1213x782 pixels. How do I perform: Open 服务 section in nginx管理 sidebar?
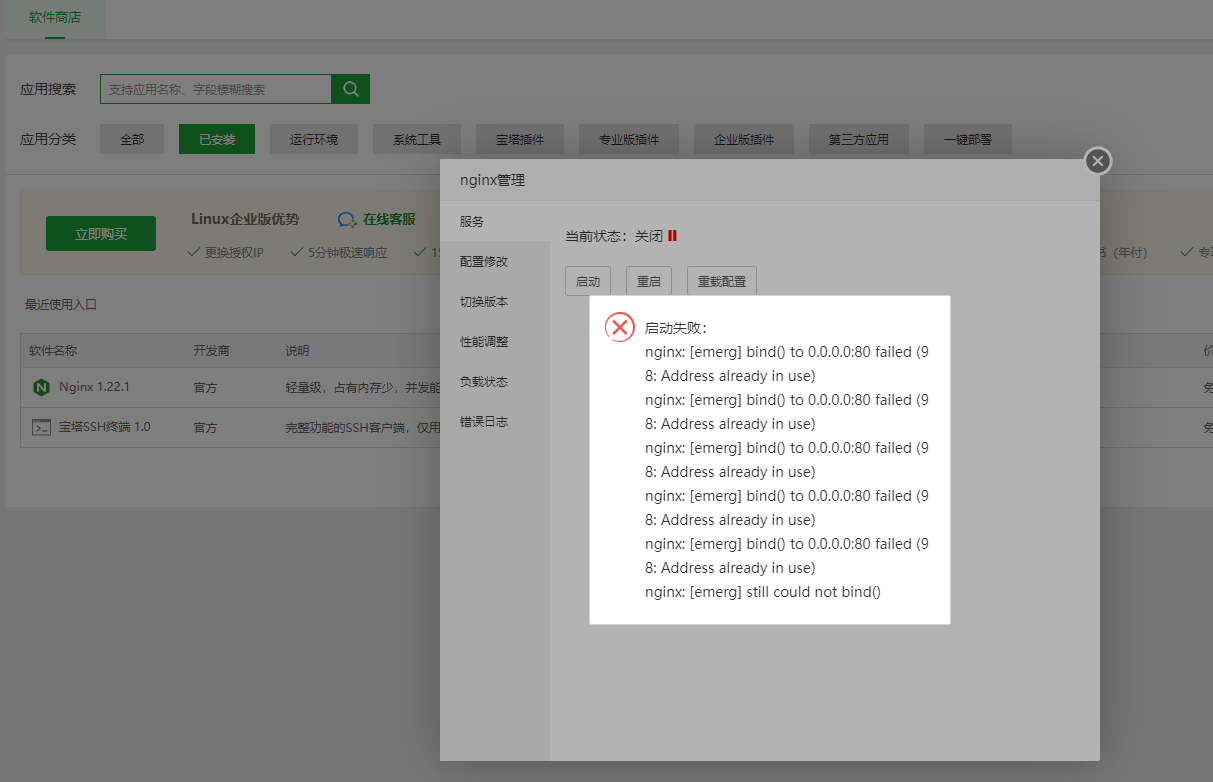coord(495,221)
